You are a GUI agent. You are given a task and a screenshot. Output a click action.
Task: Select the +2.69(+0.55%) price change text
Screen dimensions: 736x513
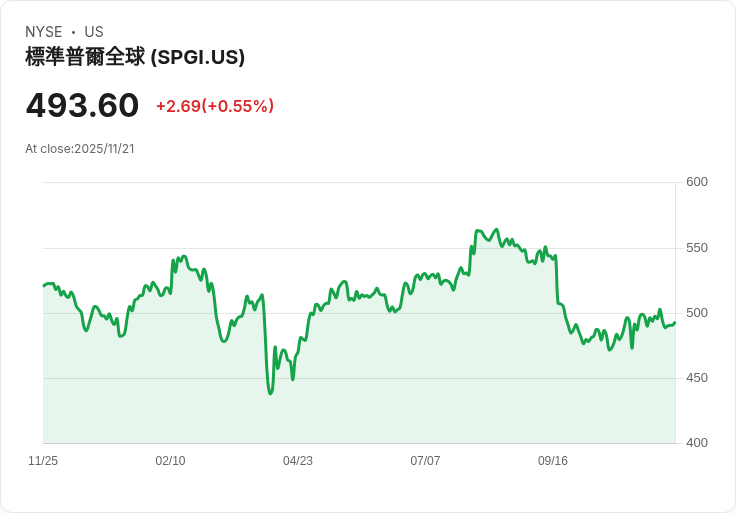click(x=215, y=106)
